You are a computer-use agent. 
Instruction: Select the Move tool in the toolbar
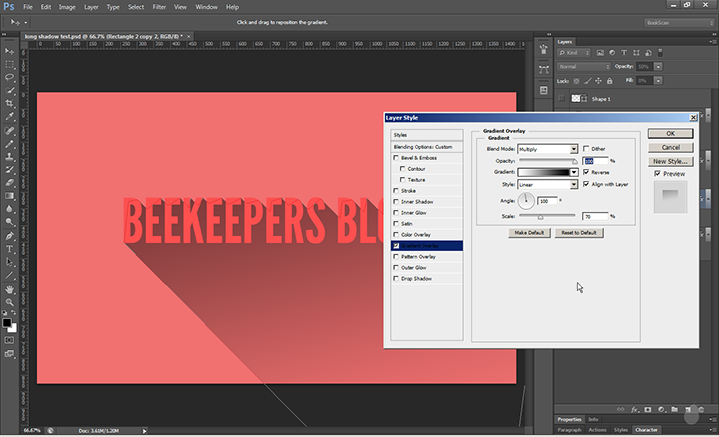[10, 50]
